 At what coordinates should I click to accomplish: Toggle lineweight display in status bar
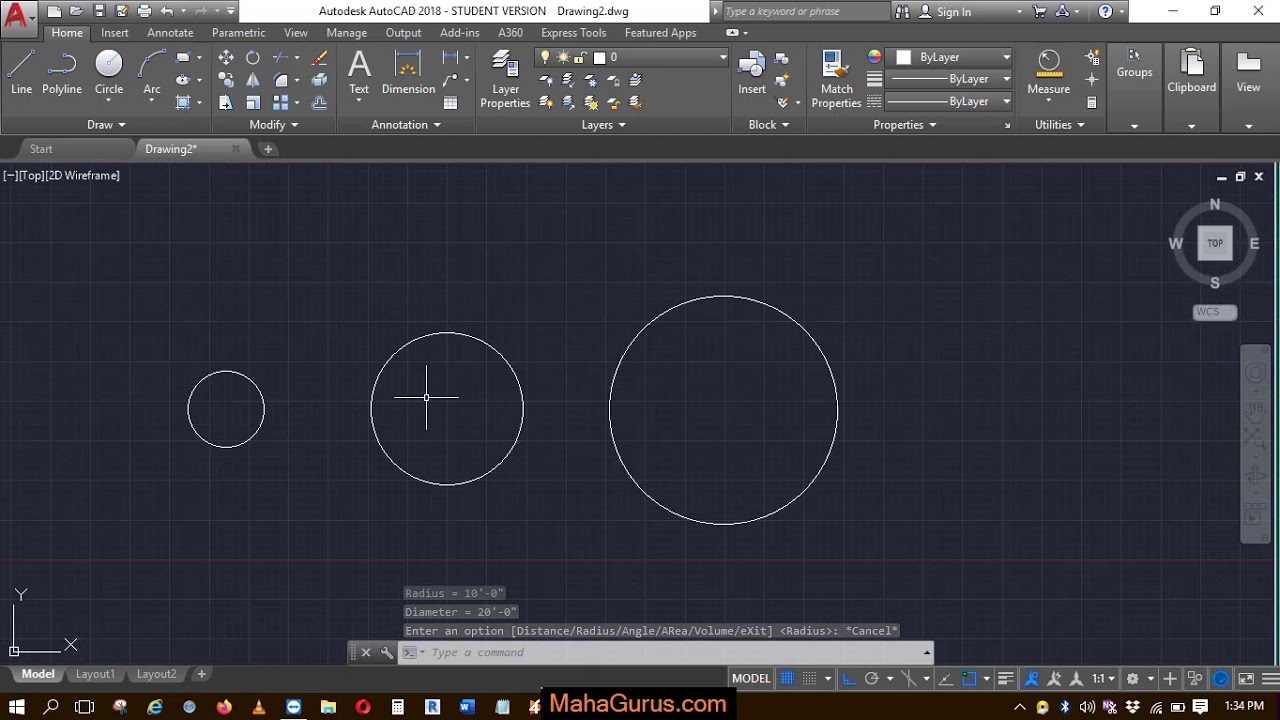point(1006,678)
